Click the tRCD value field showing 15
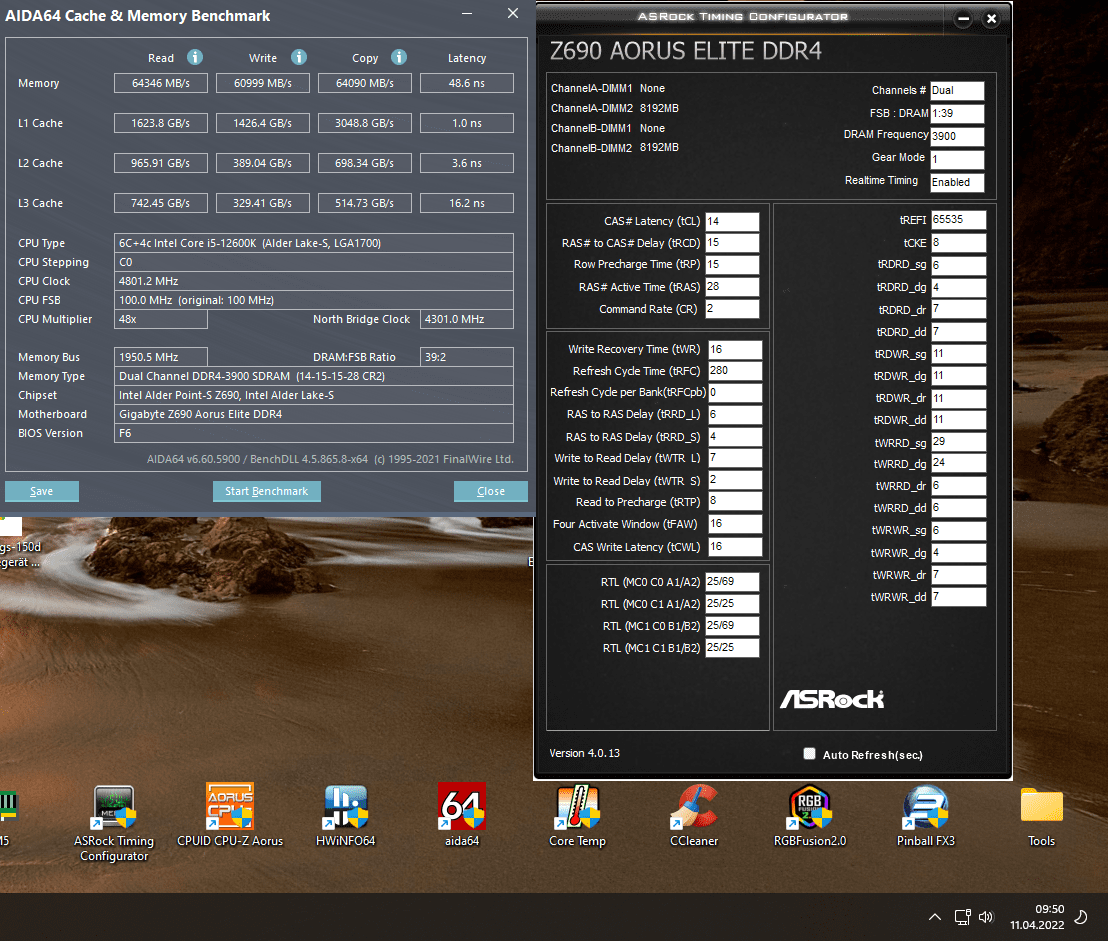The height and width of the screenshot is (941, 1108). (x=732, y=243)
